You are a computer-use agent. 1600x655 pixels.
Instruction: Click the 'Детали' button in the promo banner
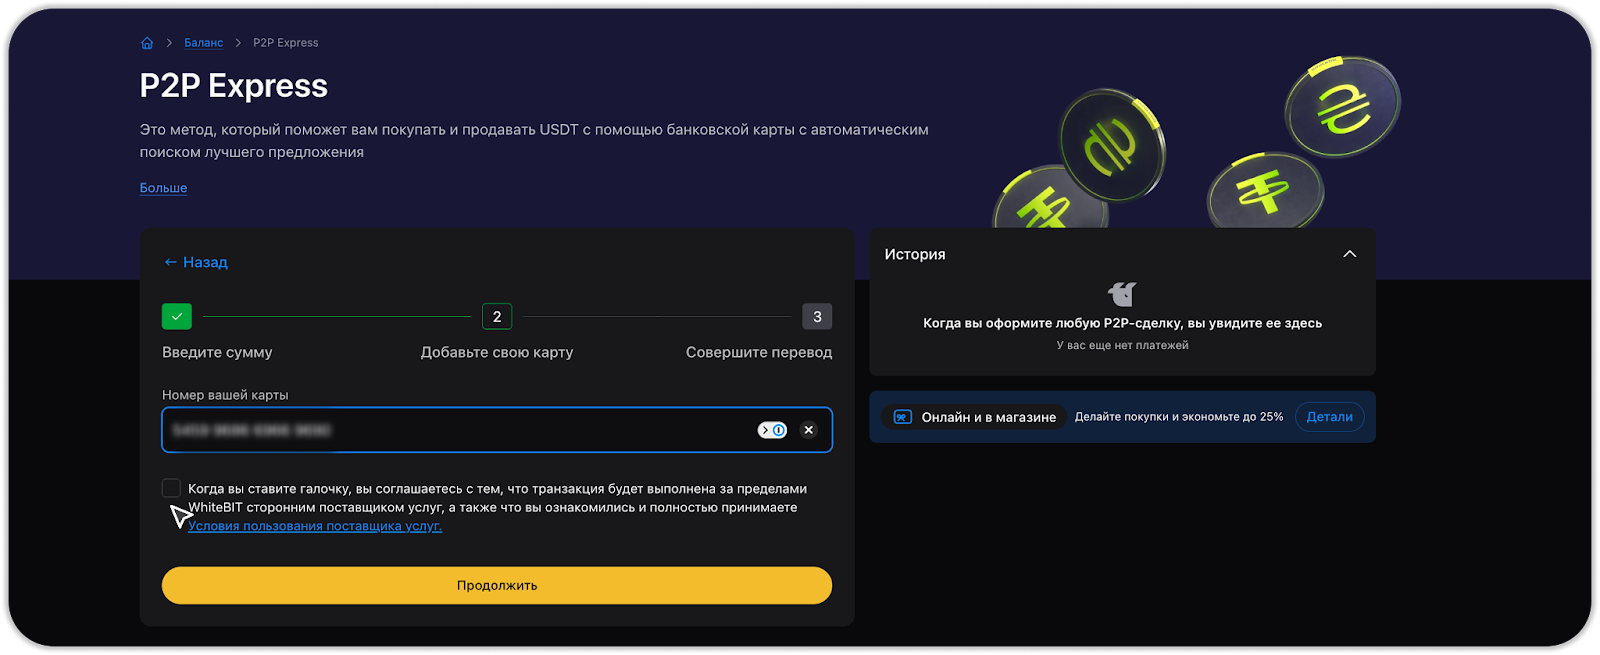1329,417
